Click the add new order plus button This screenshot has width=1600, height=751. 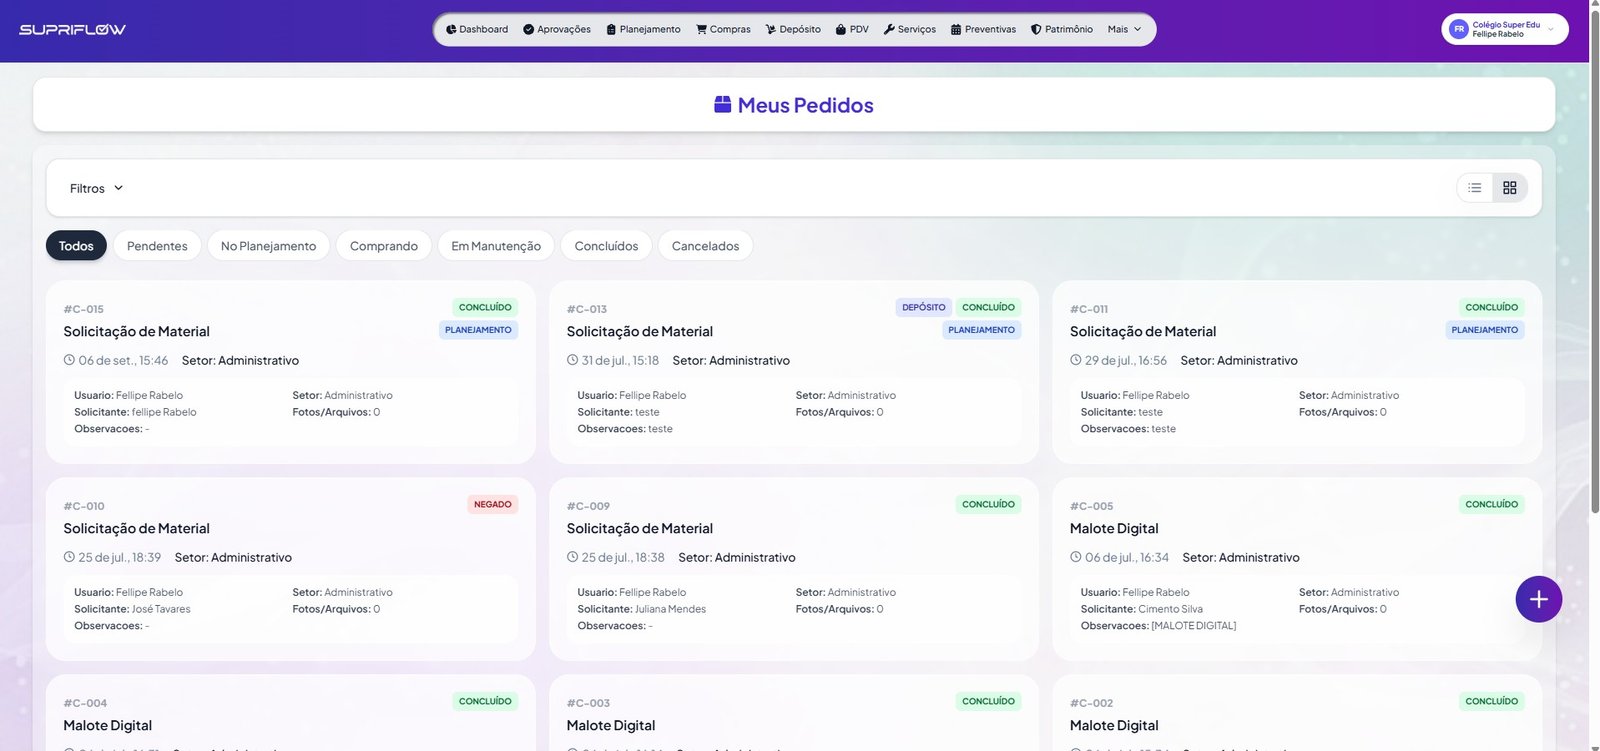[x=1538, y=599]
